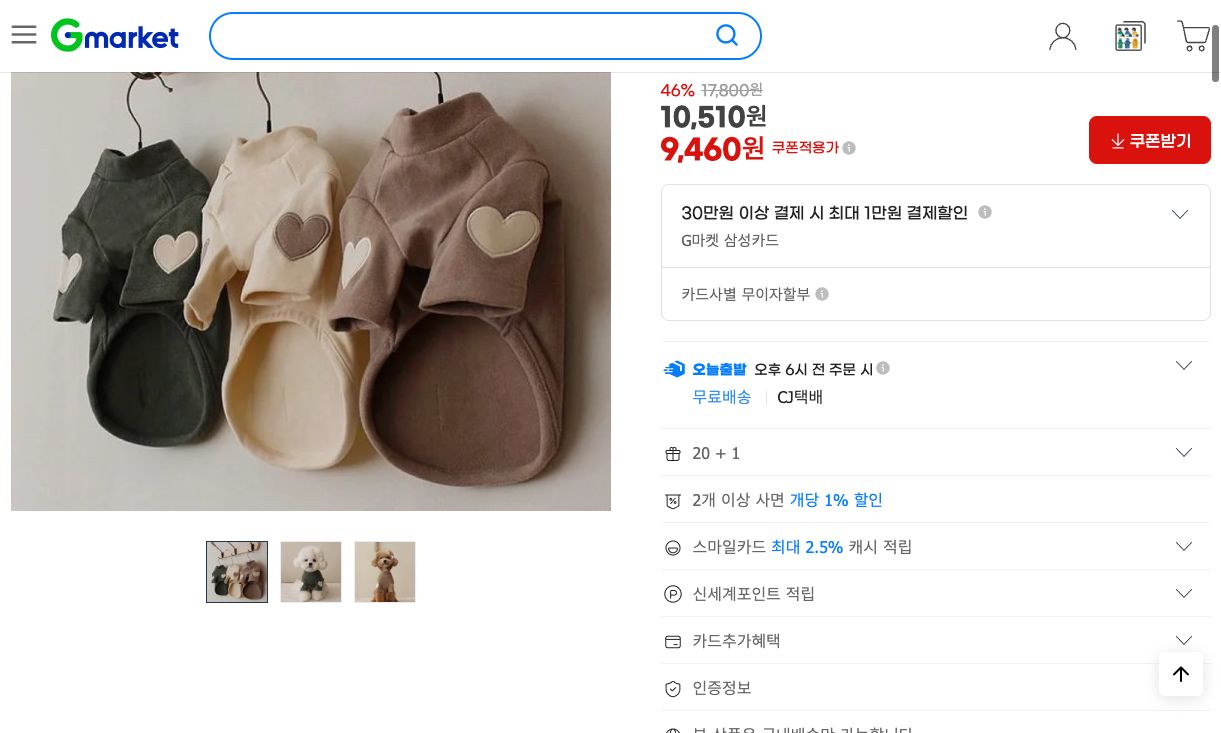Click the smile face icon beside 스마일카드
The image size is (1221, 733).
click(x=673, y=547)
